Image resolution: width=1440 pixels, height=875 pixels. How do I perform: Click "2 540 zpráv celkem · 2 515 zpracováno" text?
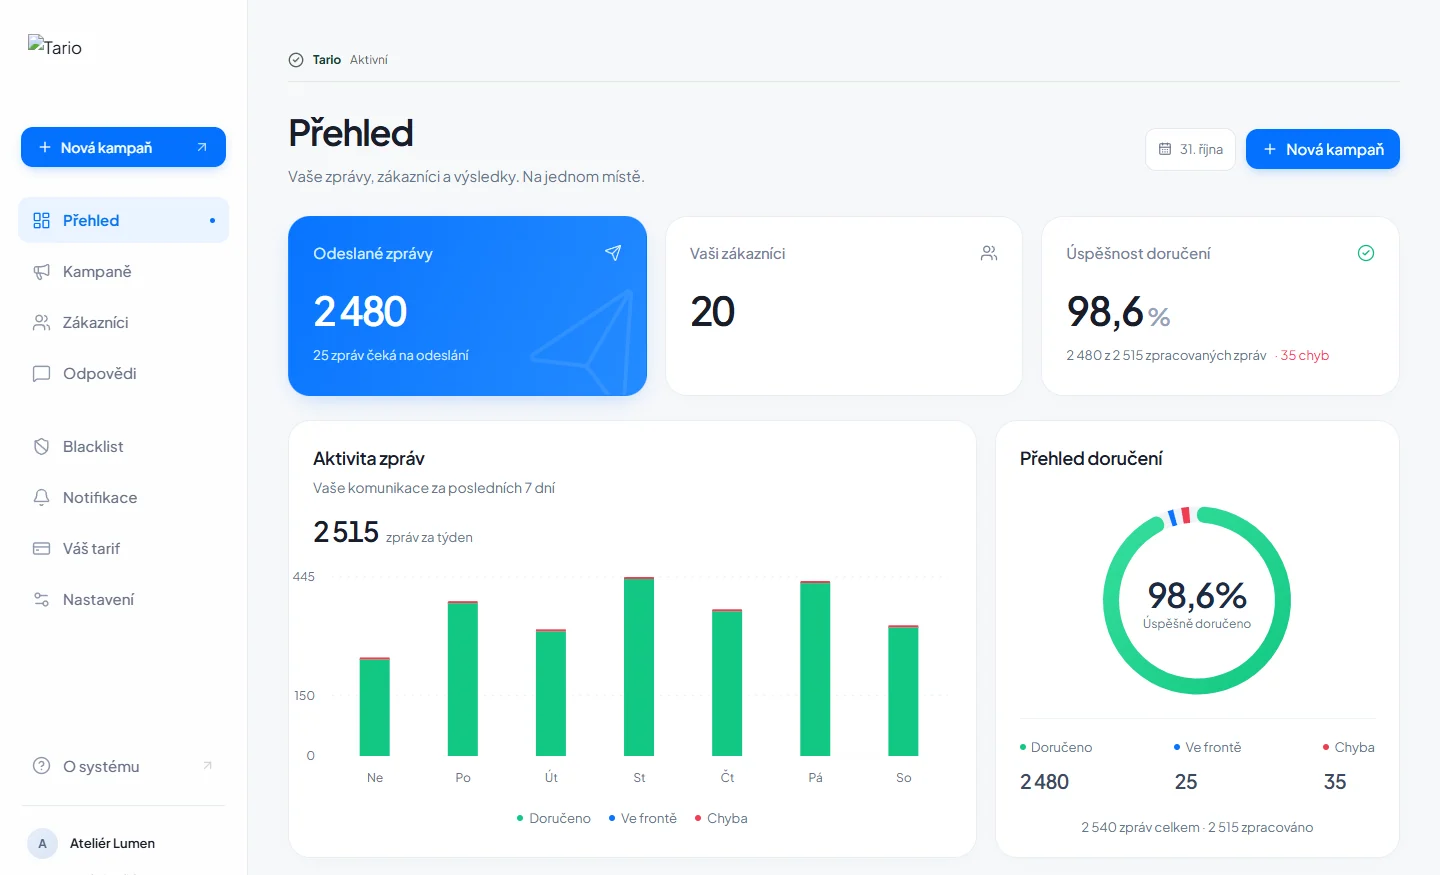1197,827
